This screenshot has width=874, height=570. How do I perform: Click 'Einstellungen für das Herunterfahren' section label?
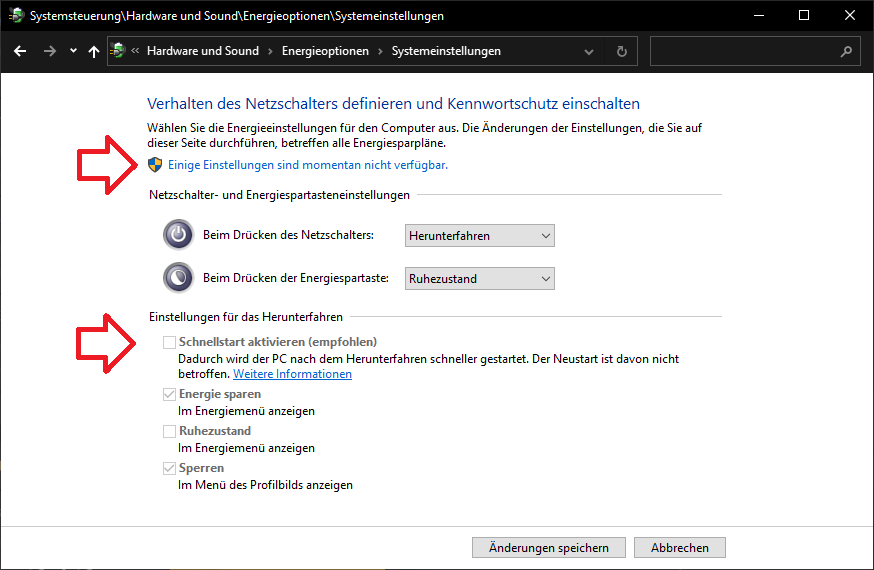(x=246, y=317)
